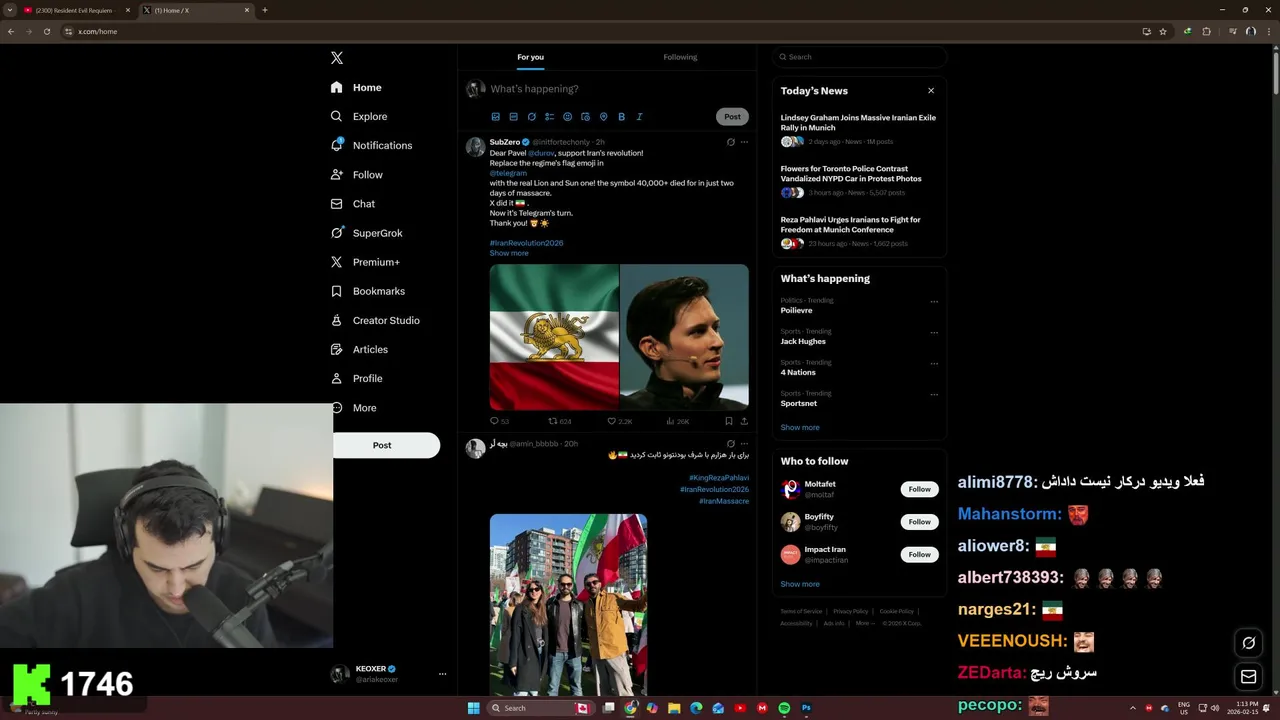Click the large white Post sidebar button
The height and width of the screenshot is (720, 1280).
(386, 445)
